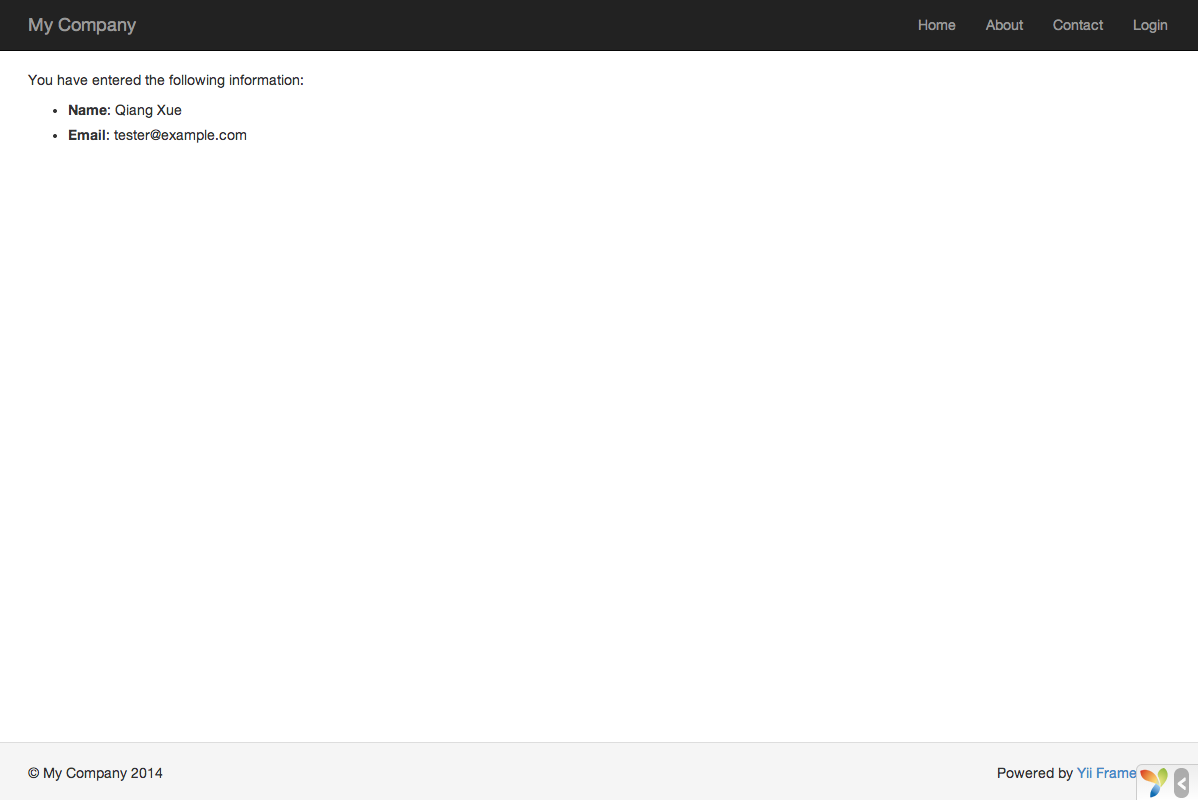Go to the About page

(1004, 25)
